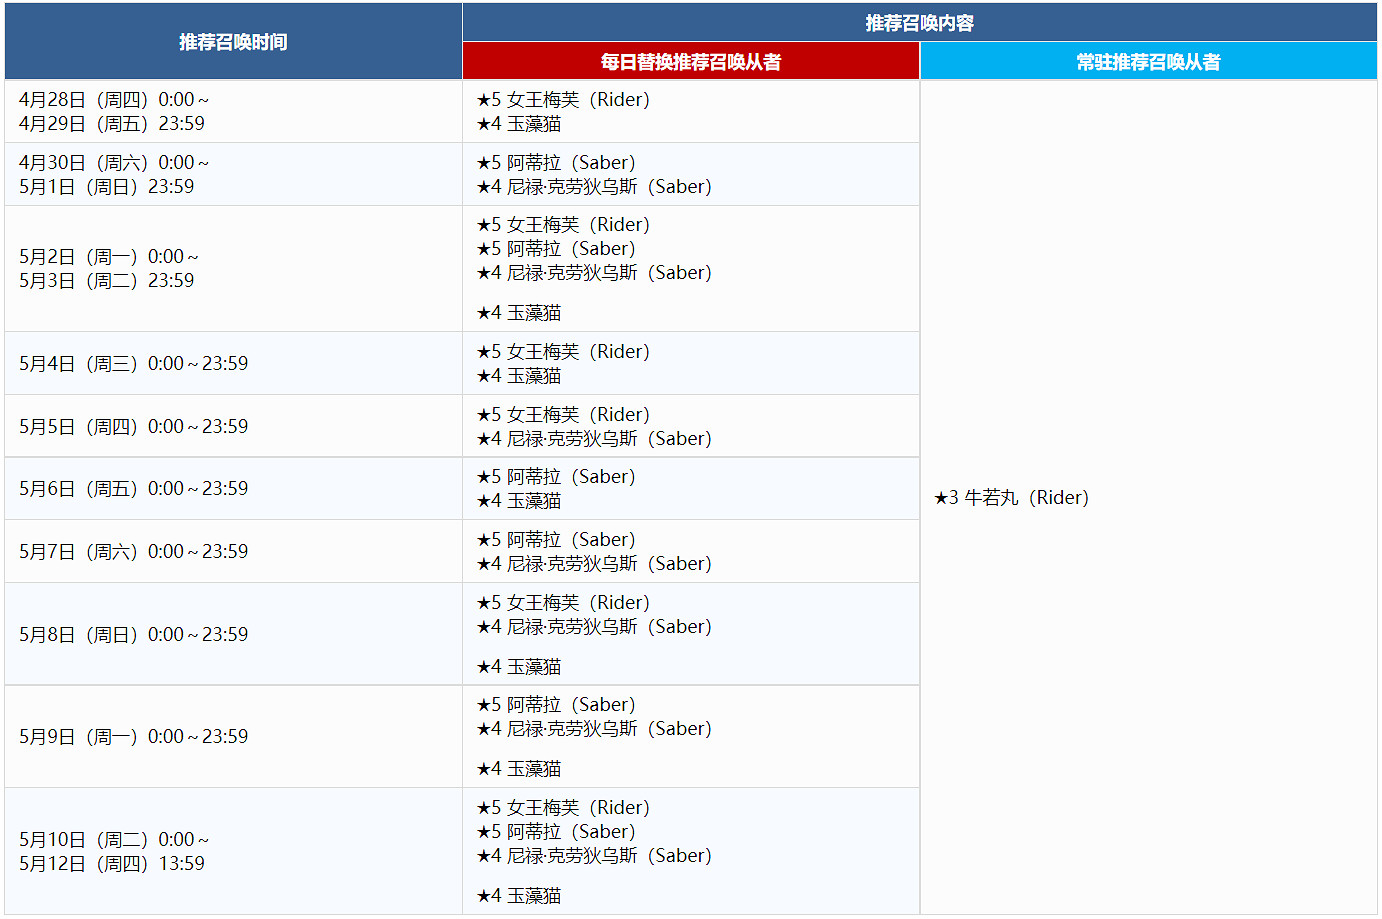Click the 4月30日 (周六) 0:00 date text
Viewport: 1382px width, 919px height.
(x=114, y=163)
